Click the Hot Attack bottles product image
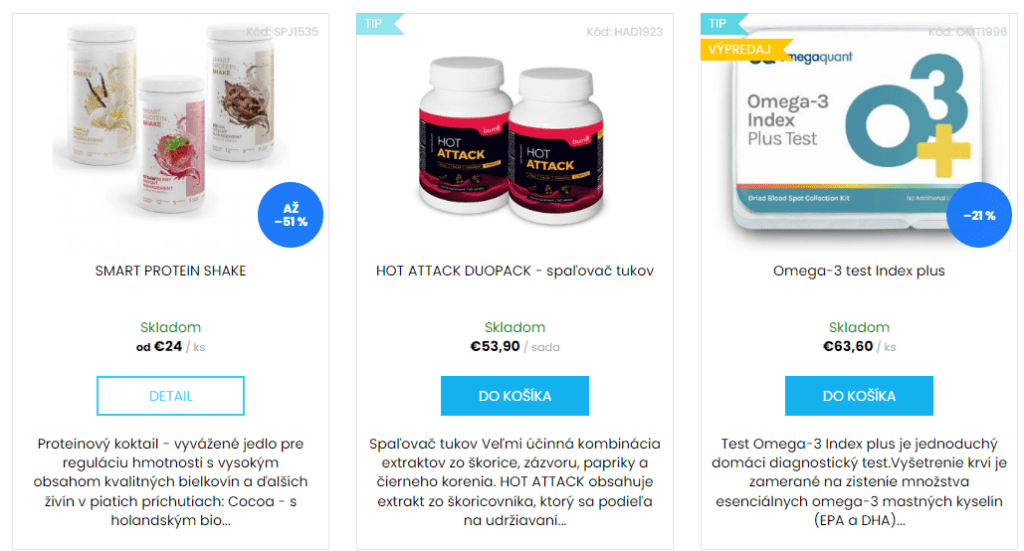 point(513,140)
